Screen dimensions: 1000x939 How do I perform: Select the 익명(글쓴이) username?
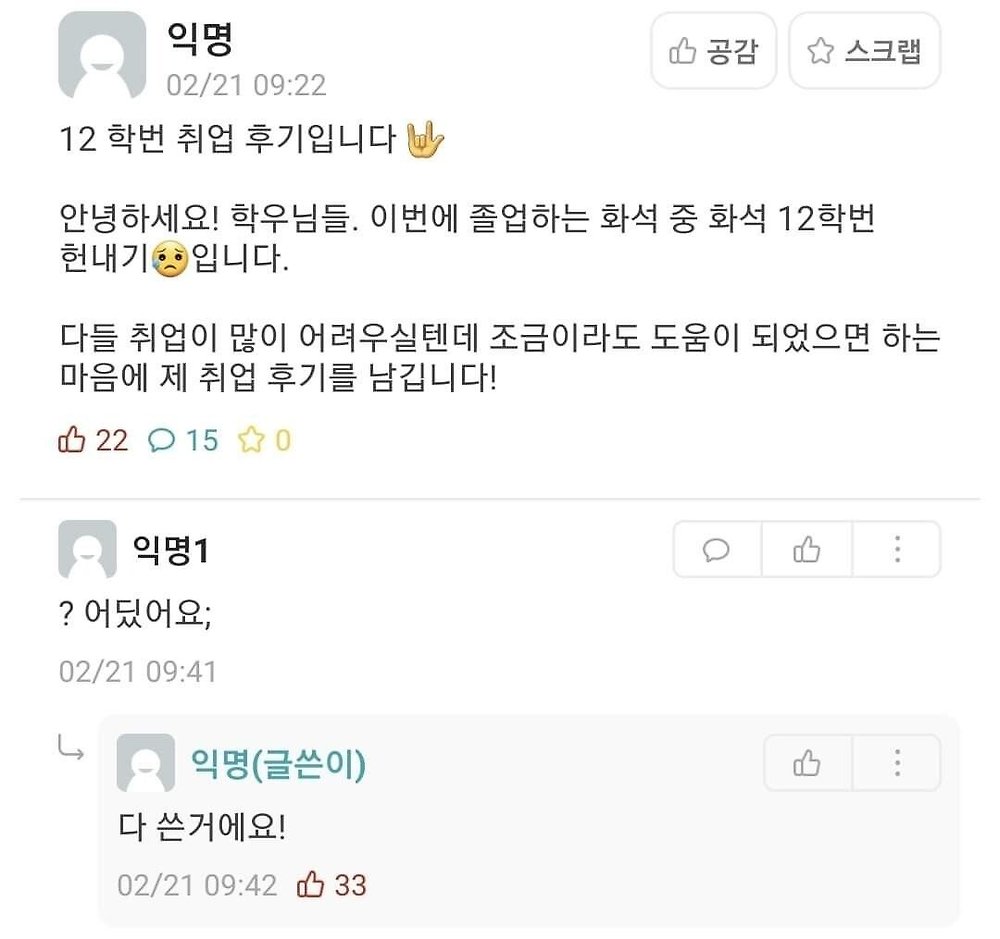(278, 764)
